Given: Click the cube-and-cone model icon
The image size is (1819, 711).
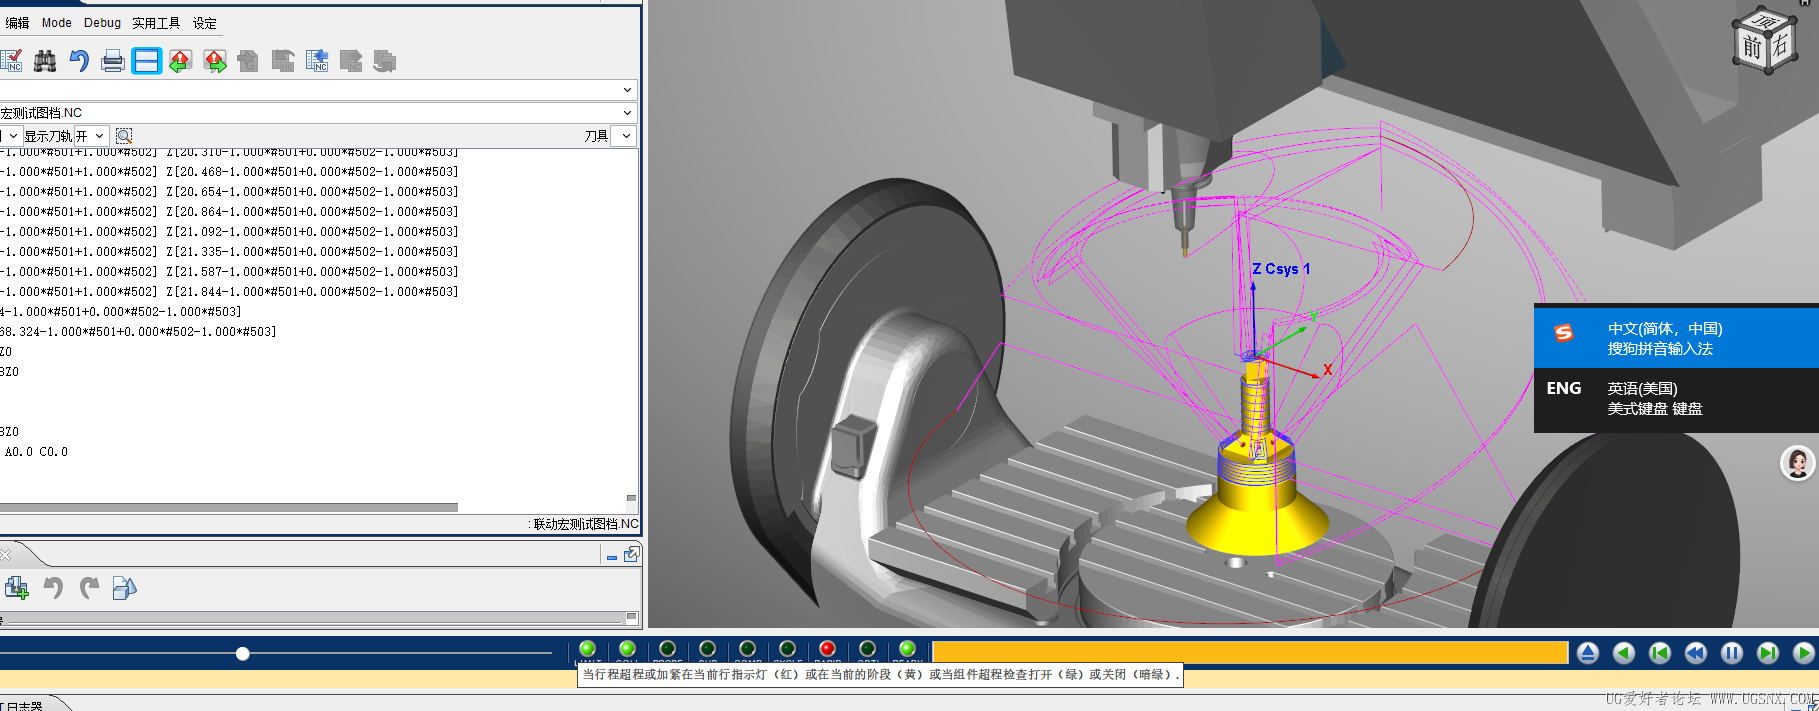Looking at the screenshot, I should pos(125,588).
